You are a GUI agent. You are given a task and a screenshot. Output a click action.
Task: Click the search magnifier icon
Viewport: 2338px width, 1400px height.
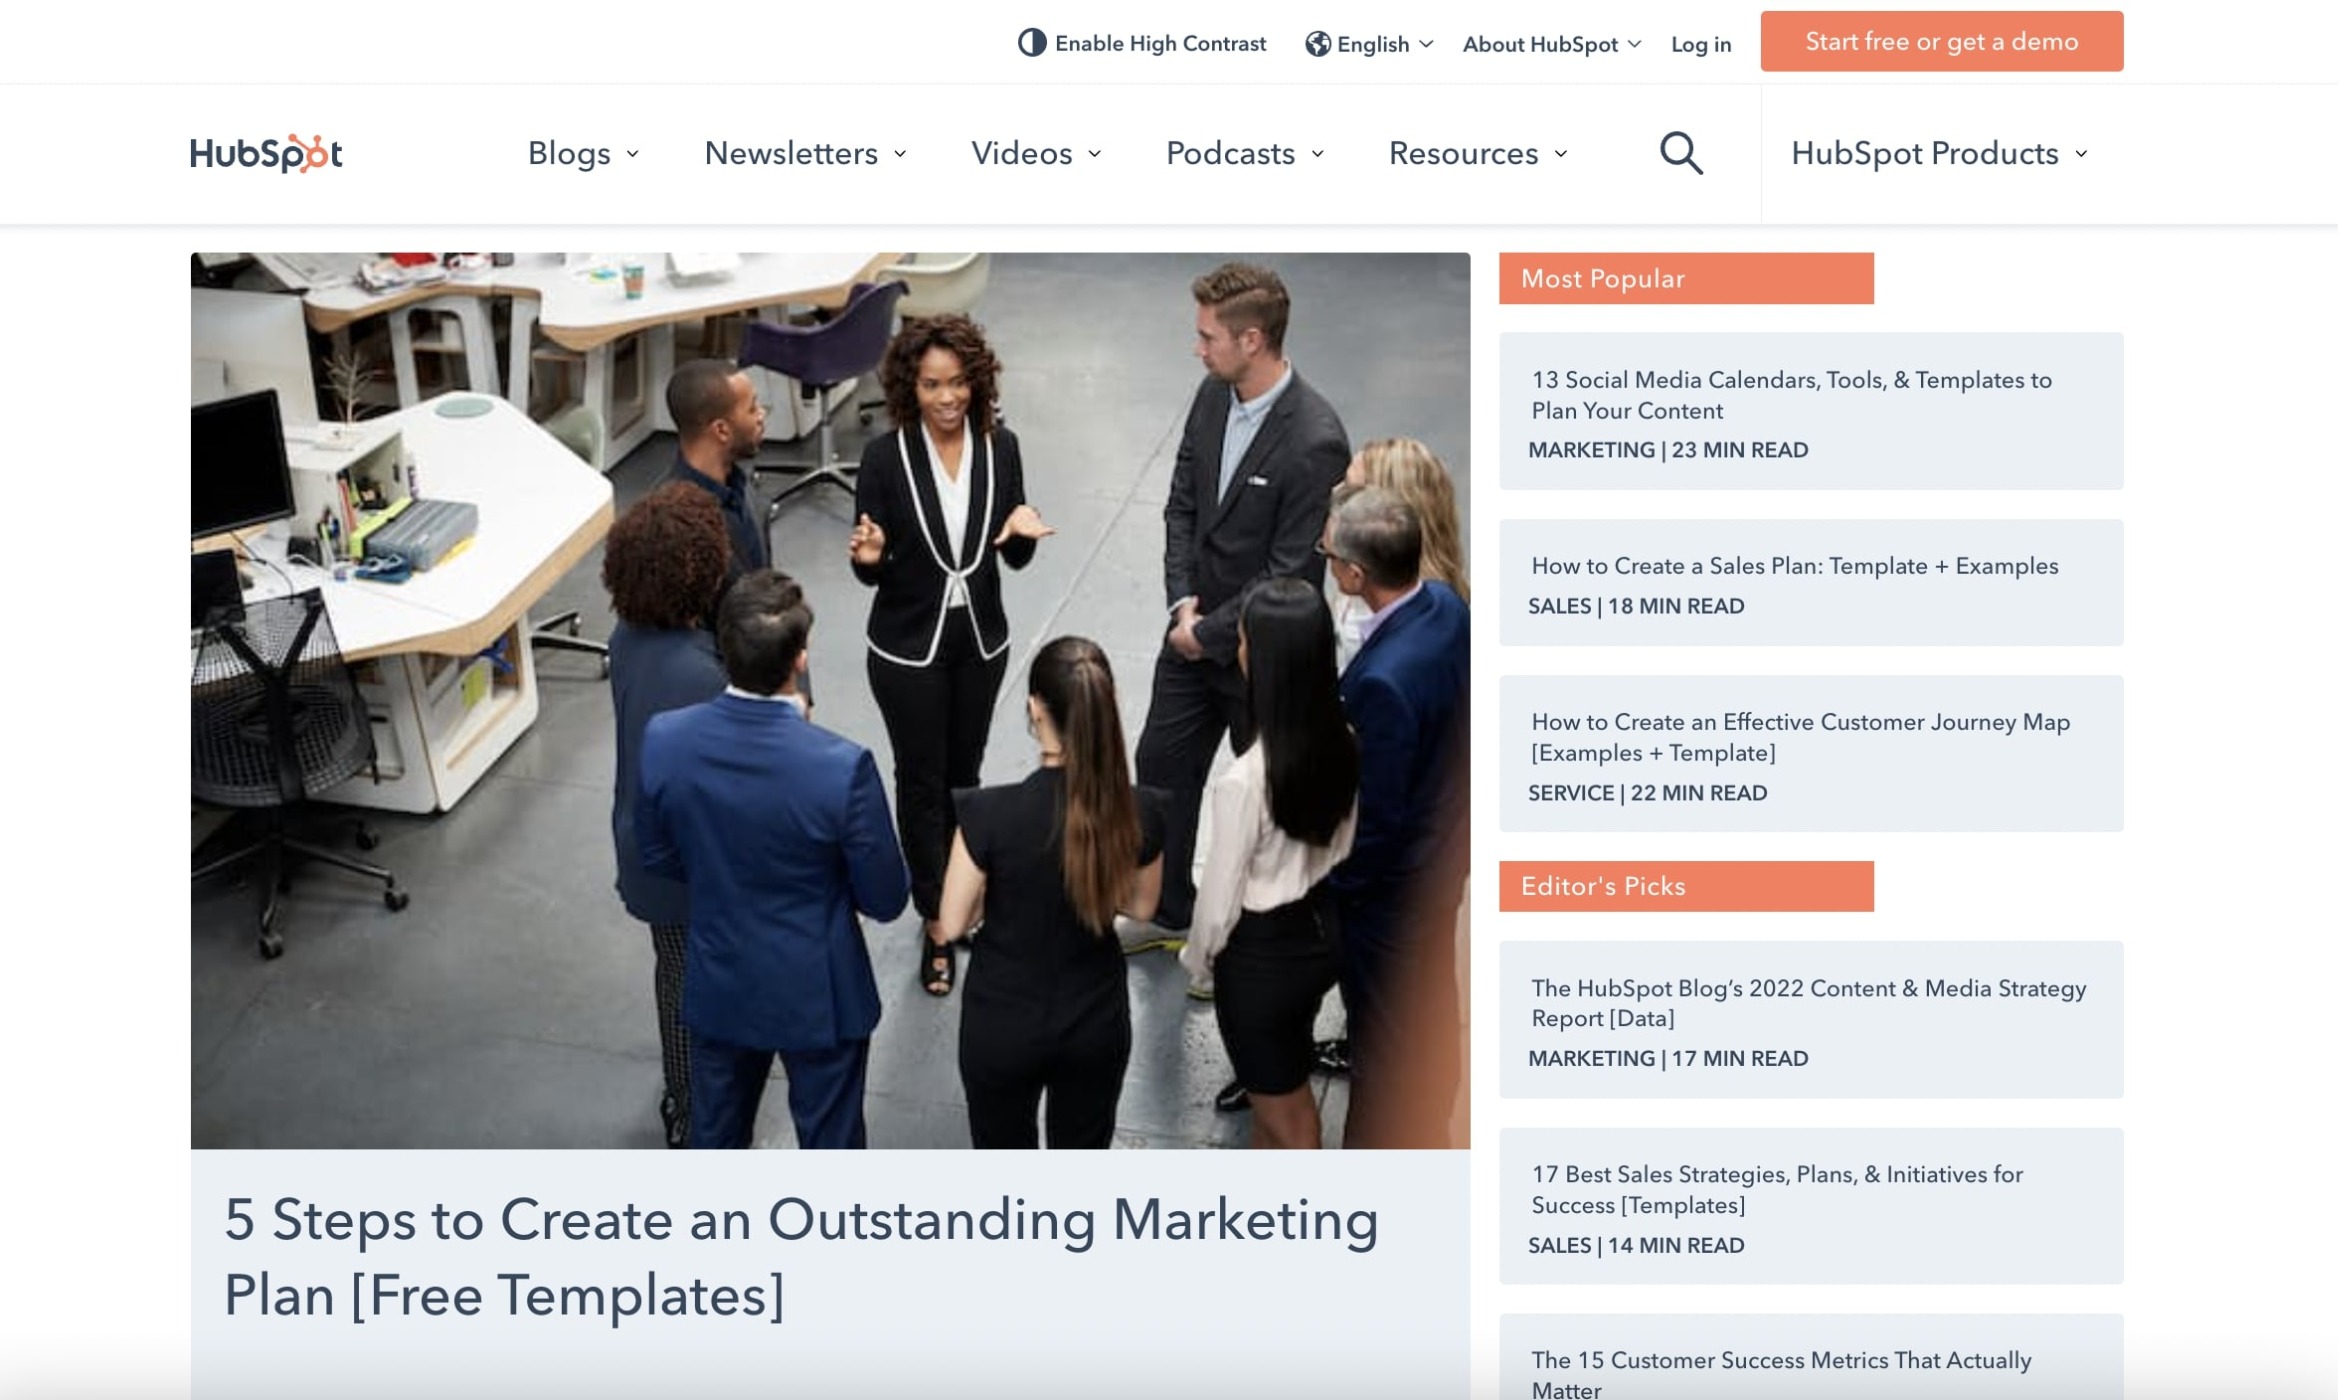click(x=1681, y=153)
